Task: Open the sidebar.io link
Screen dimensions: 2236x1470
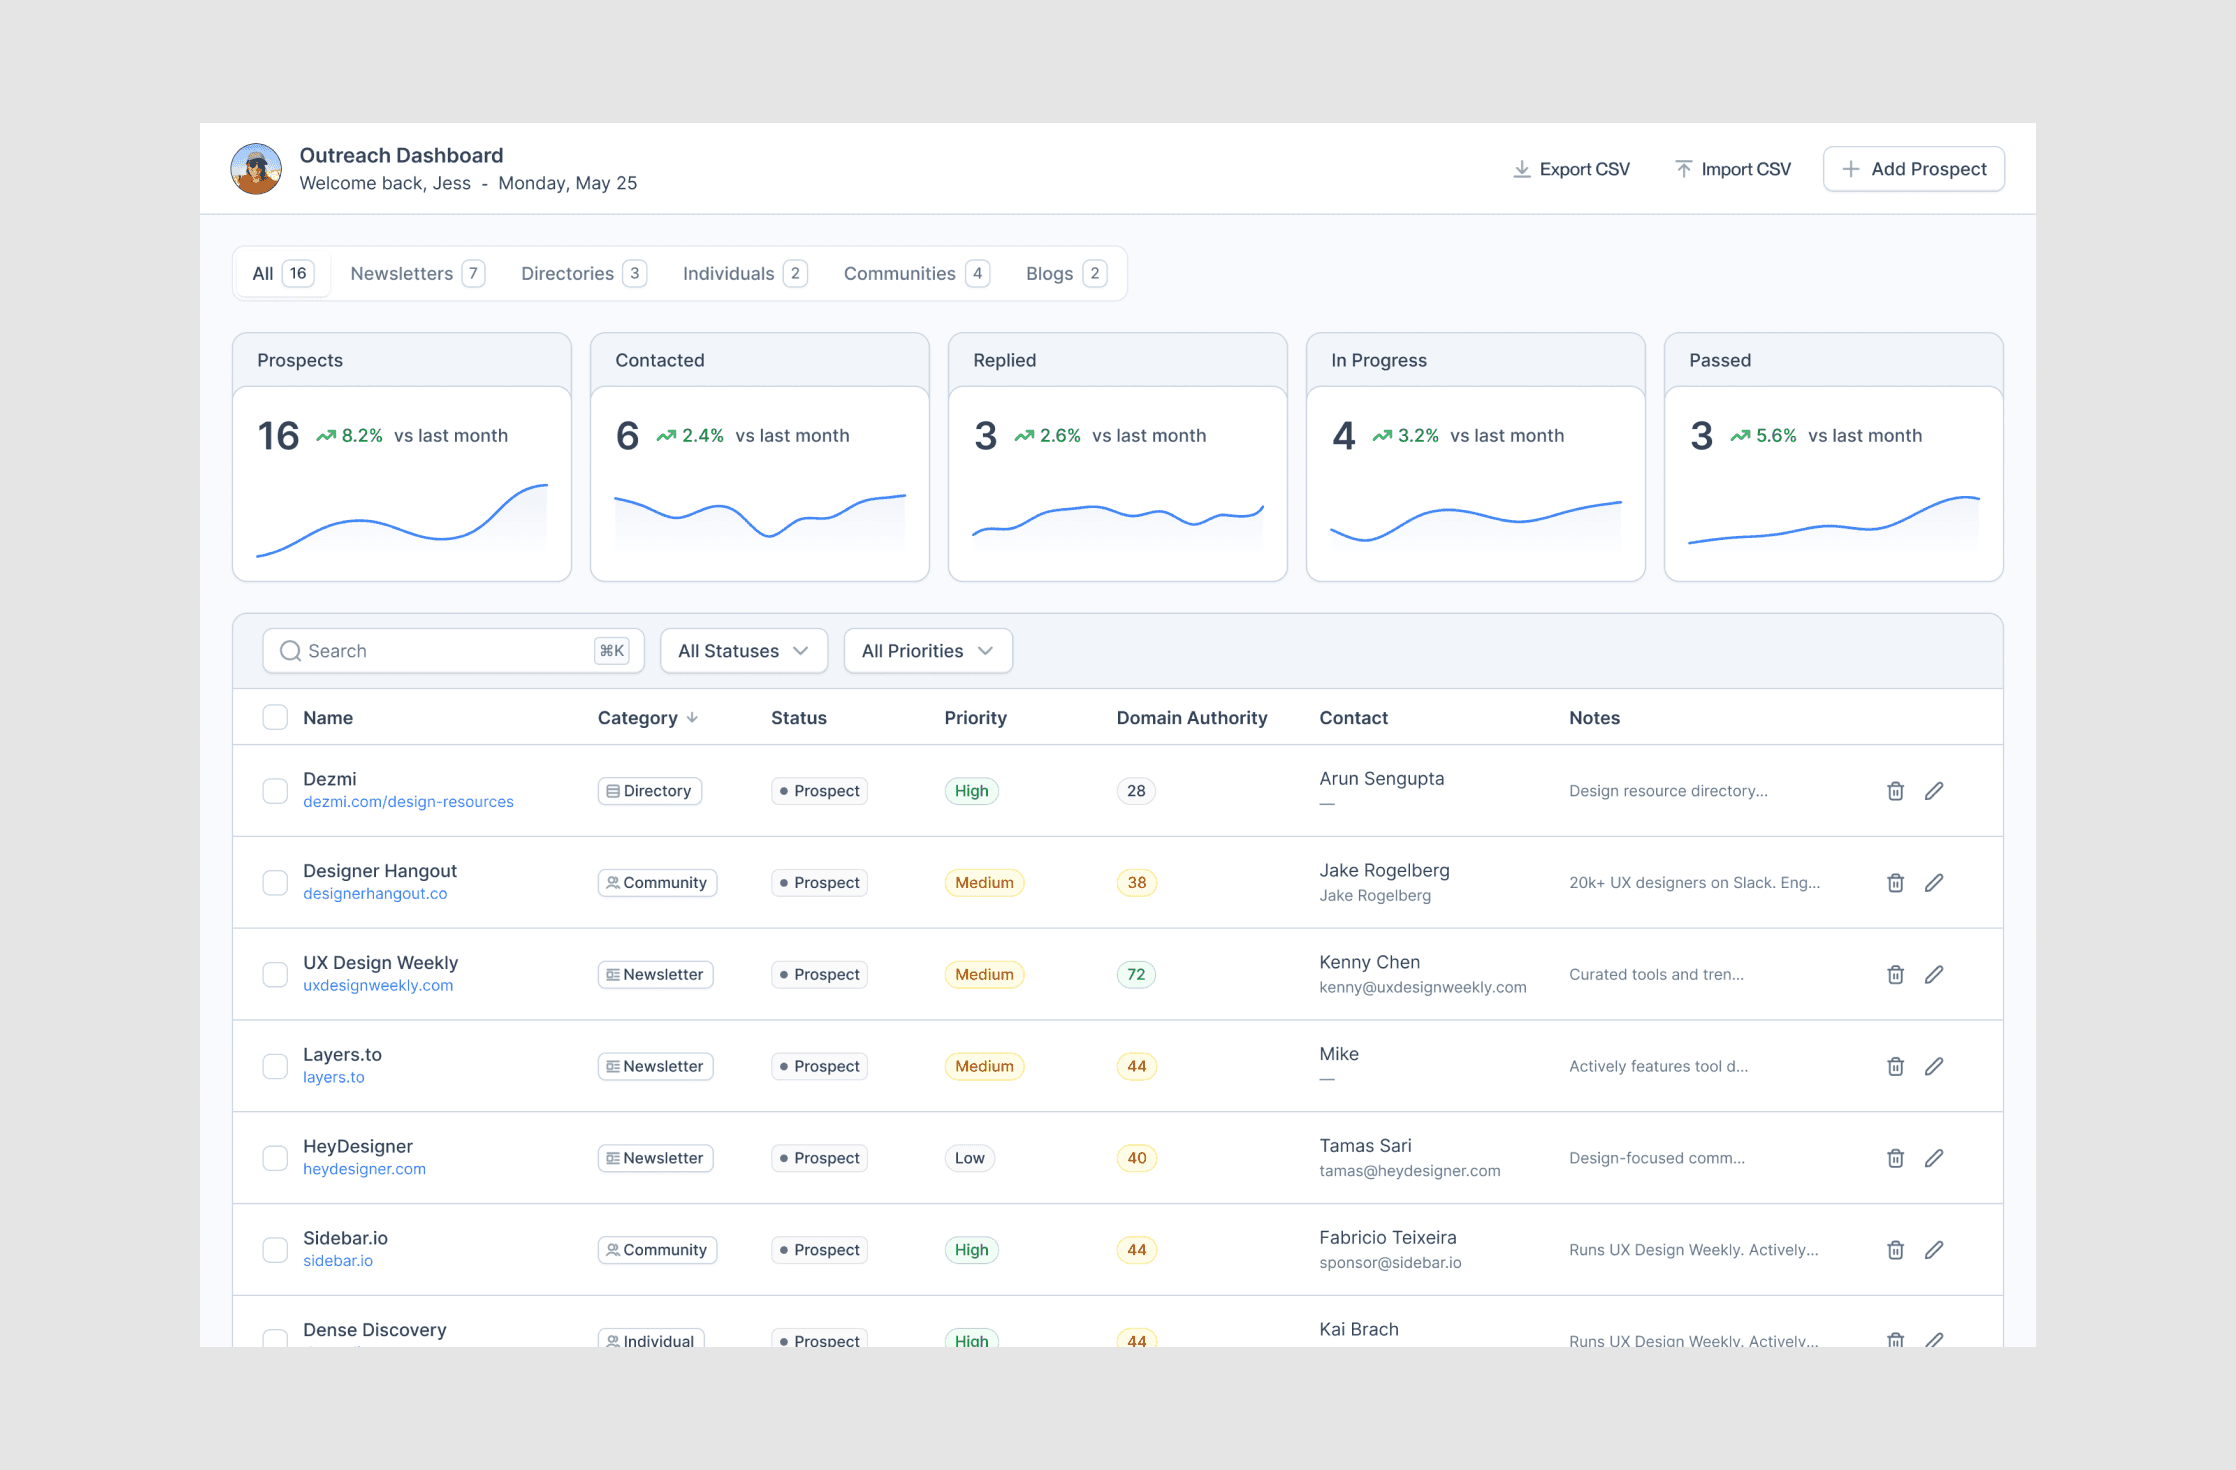Action: tap(337, 1261)
